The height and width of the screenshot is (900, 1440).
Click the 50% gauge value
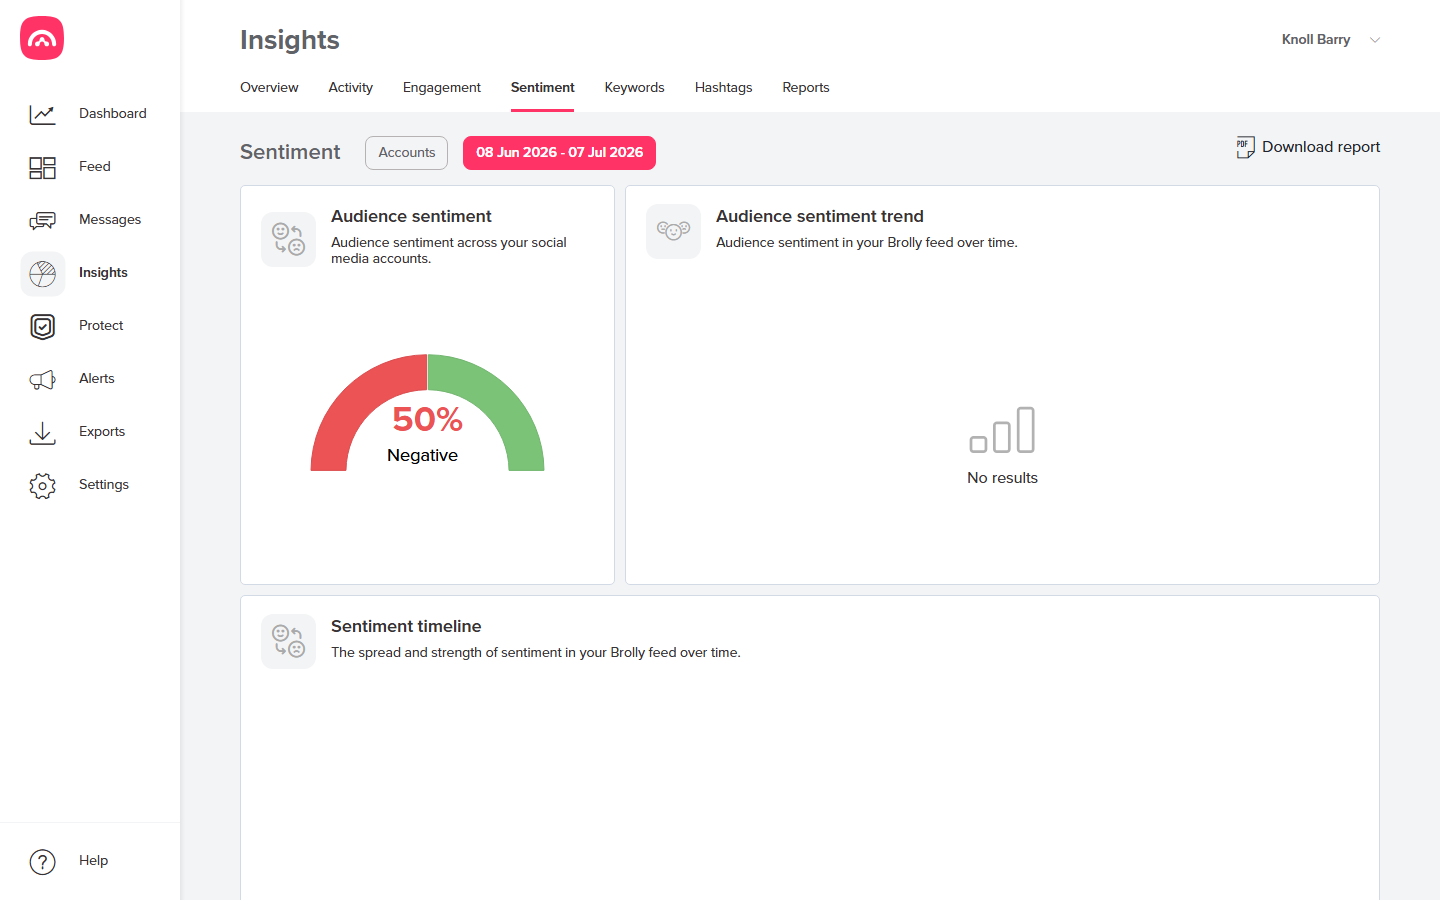point(427,419)
